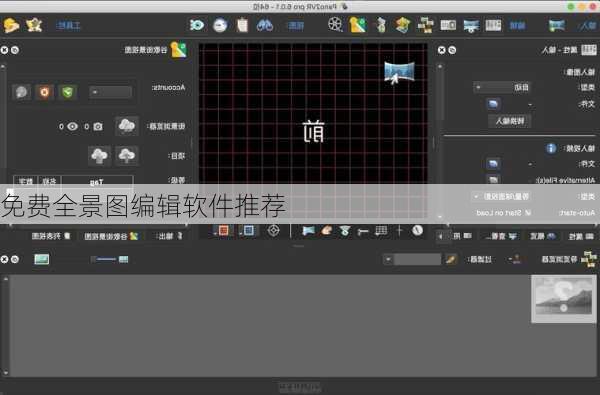Switch to the Properties tab at bottom right
Image resolution: width=600 pixels, height=395 pixels.
pyautogui.click(x=581, y=236)
